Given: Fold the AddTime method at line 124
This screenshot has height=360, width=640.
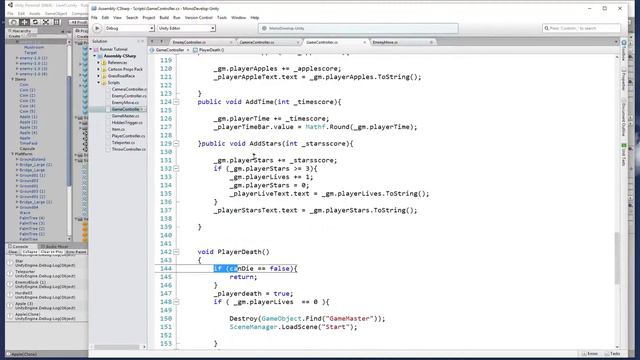Looking at the screenshot, I should [176, 102].
